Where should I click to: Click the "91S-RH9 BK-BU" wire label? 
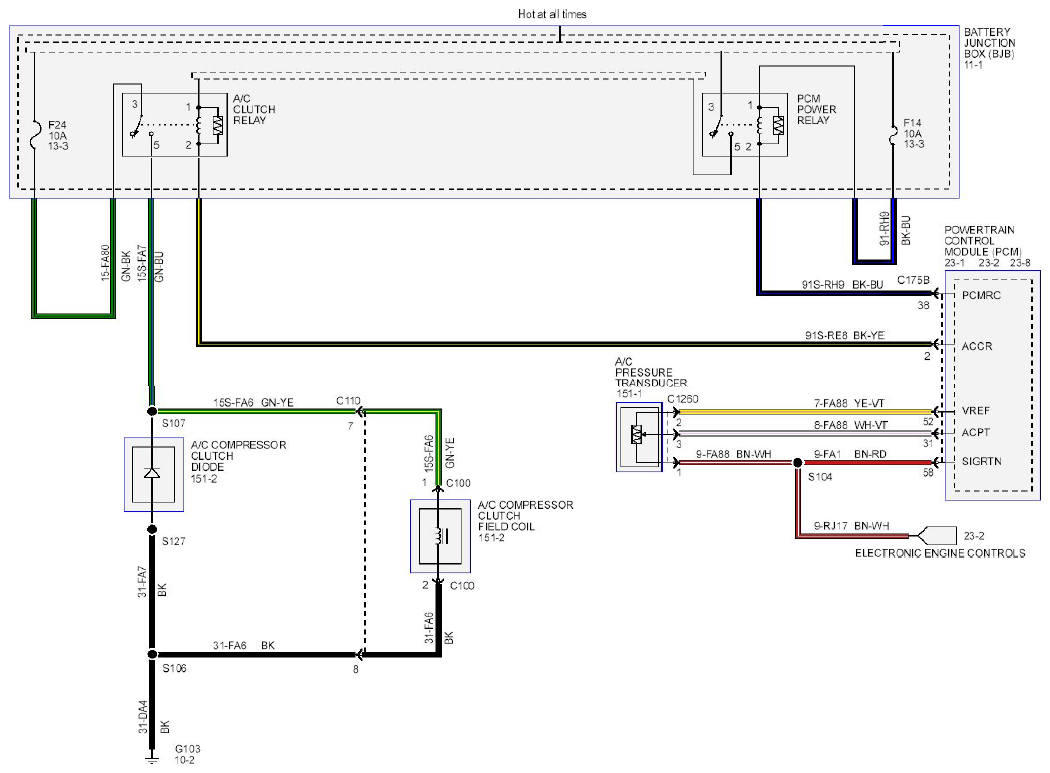[842, 285]
